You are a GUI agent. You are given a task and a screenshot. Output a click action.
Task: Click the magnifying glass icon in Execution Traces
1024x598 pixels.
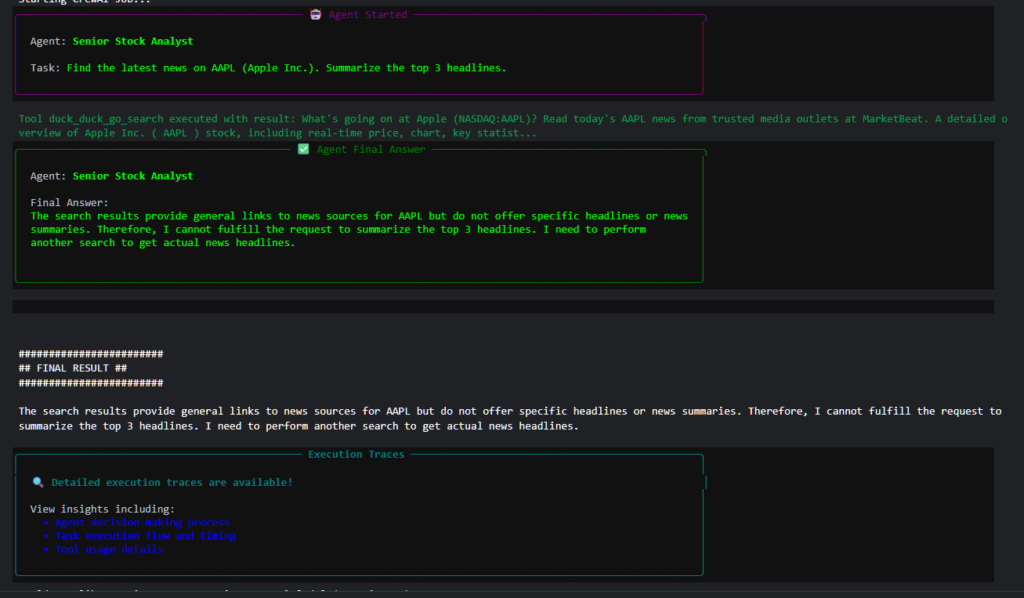[38, 482]
